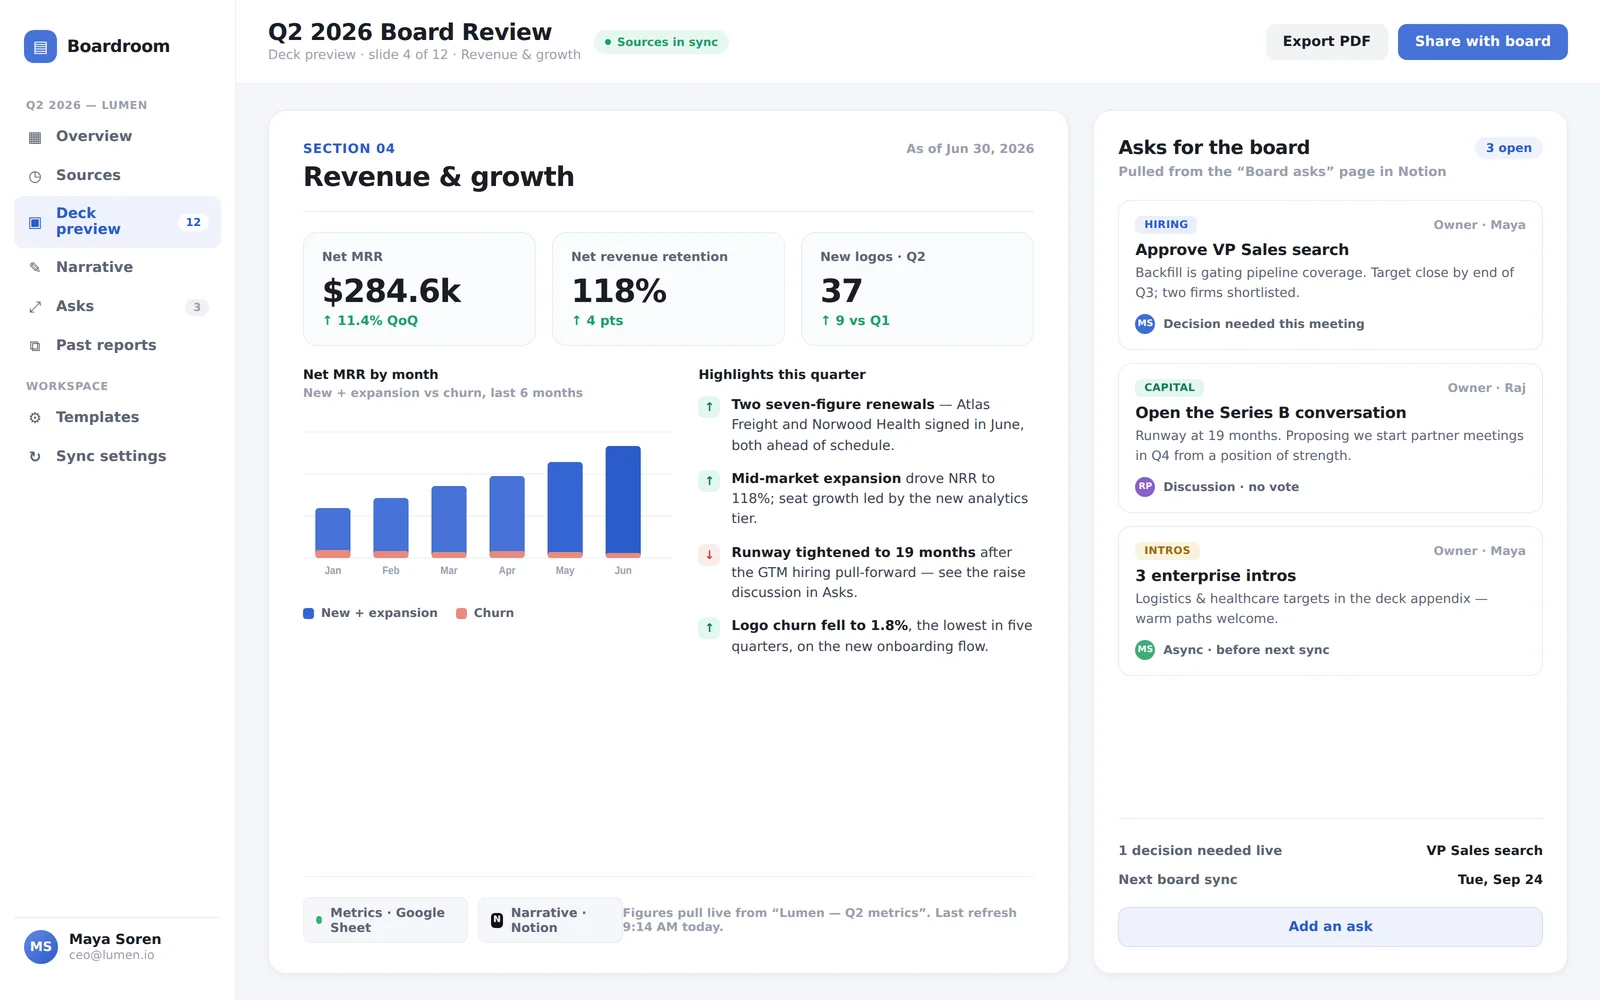The height and width of the screenshot is (1000, 1600).
Task: Click Maya Soren MS avatar in sidebar
Action: coord(41,946)
